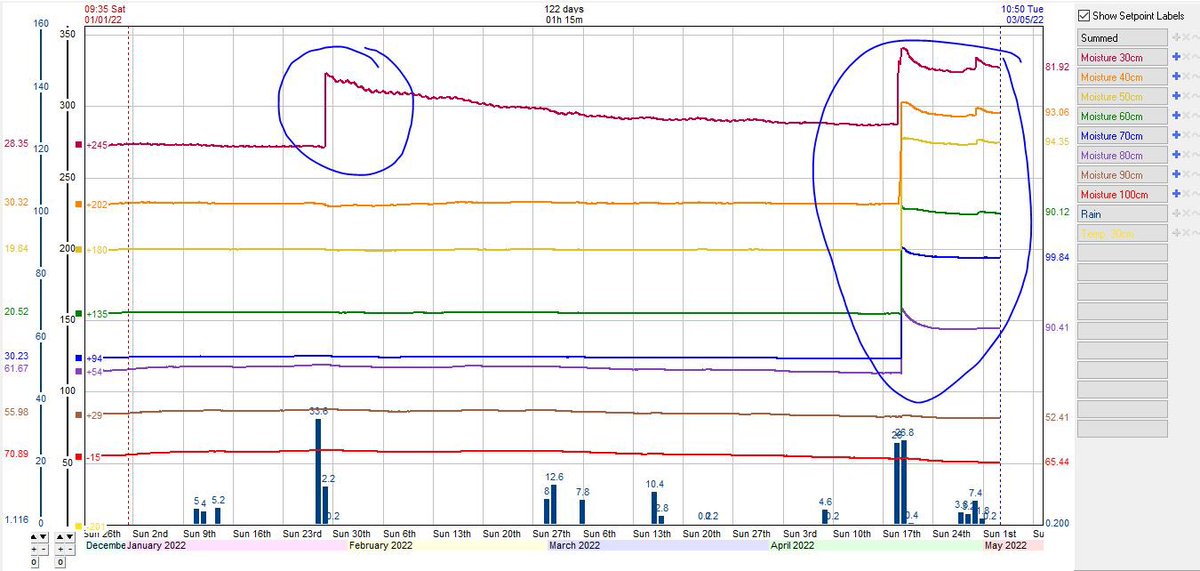Click the up arrow under the black moisture axis
This screenshot has width=1200, height=571.
(60, 537)
